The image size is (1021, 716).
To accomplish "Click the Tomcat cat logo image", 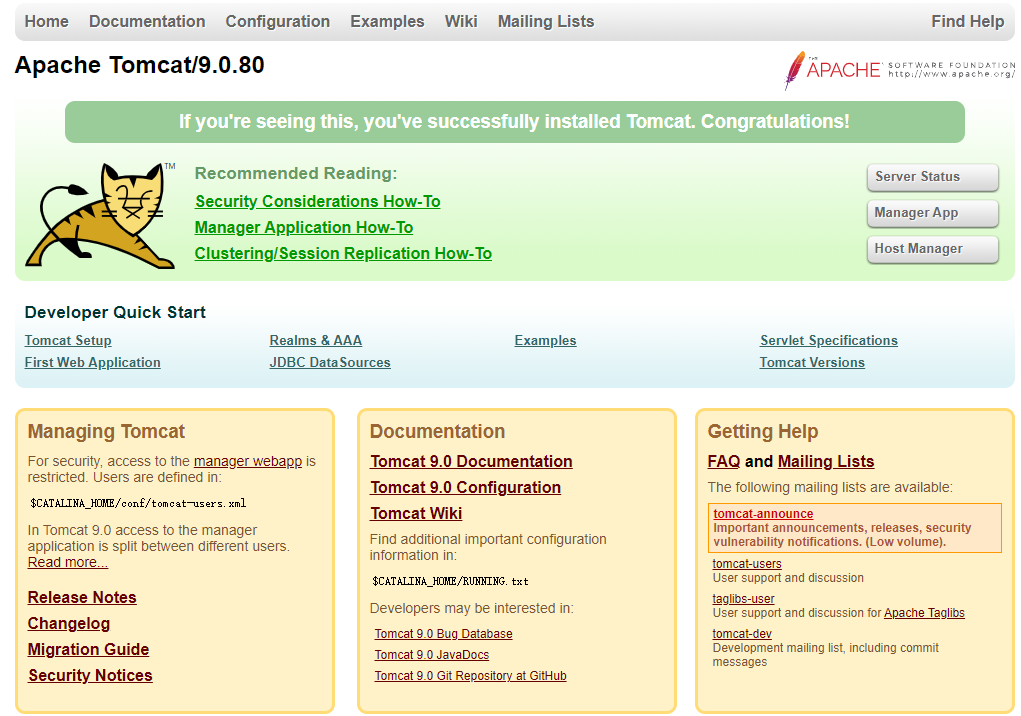I will pos(100,215).
